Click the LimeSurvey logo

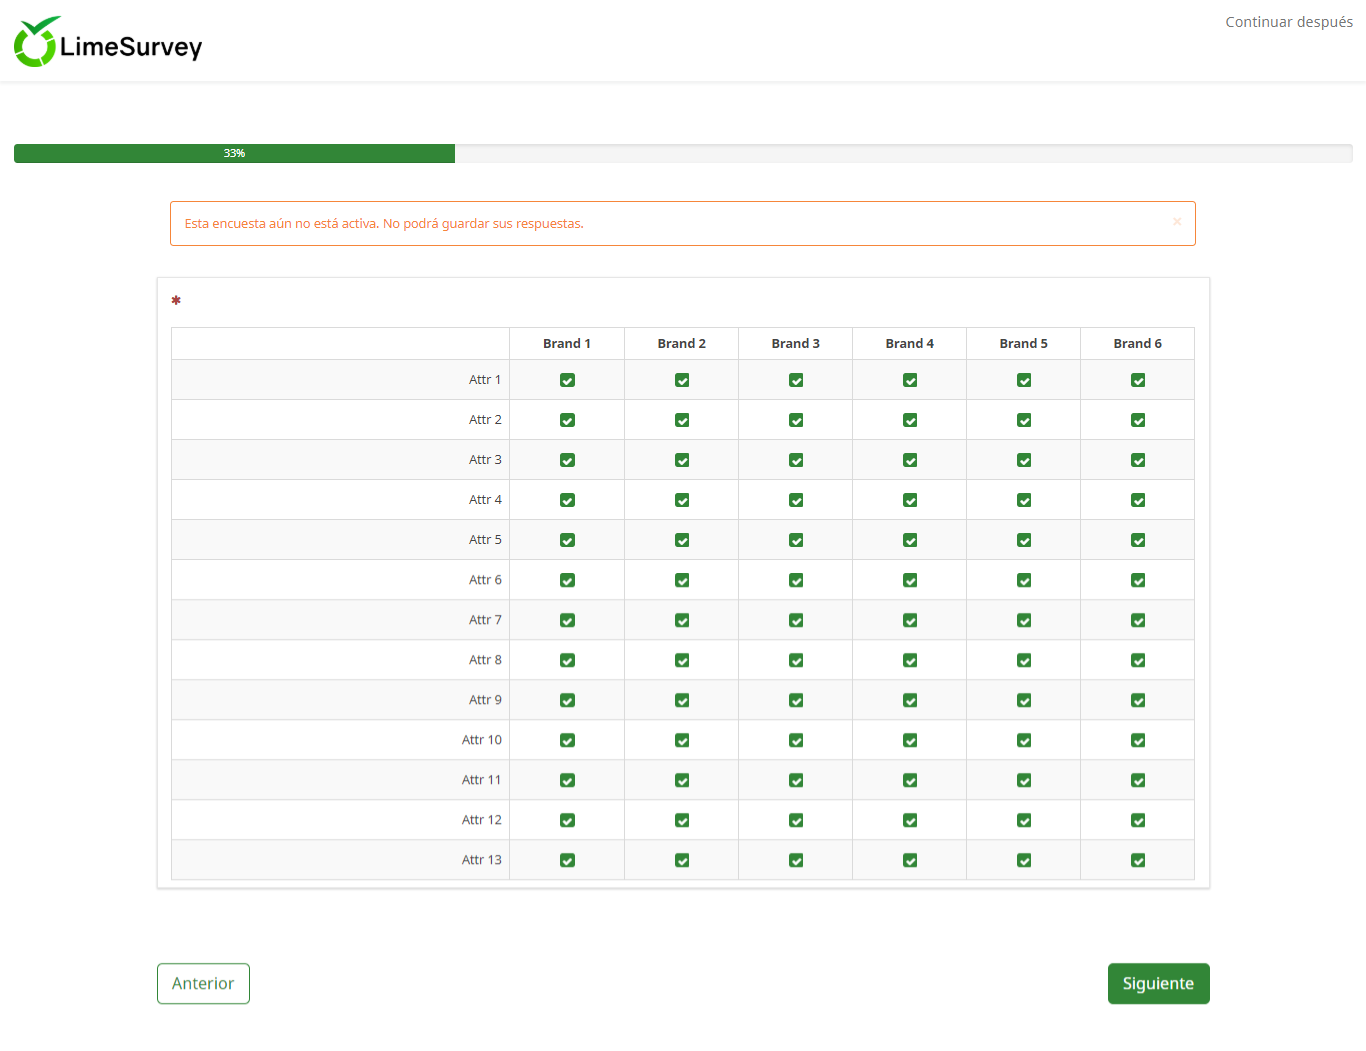tap(108, 43)
